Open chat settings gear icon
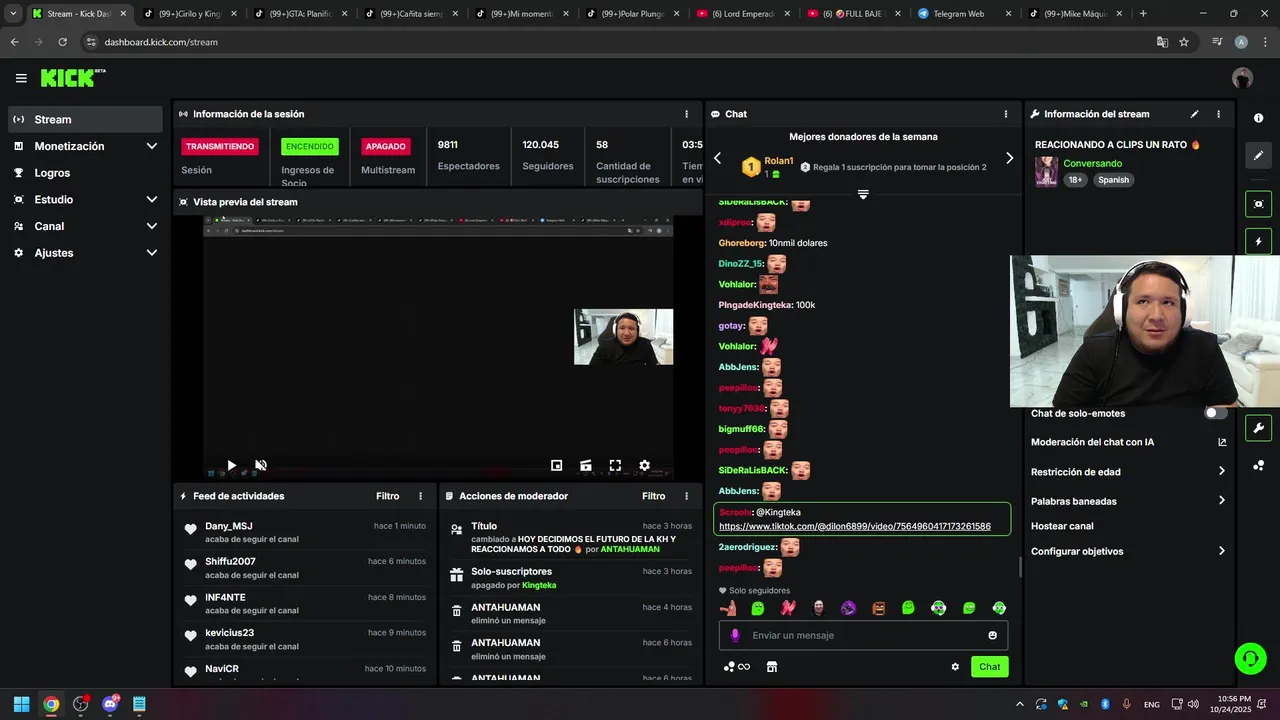Screen dimensions: 1280x720 coord(955,667)
